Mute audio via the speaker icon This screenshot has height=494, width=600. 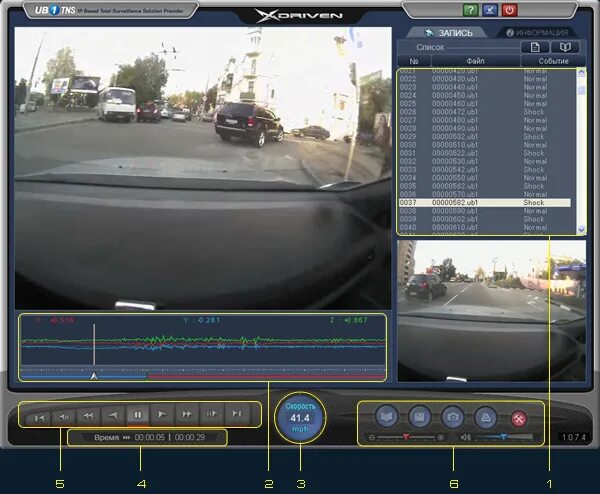point(465,437)
